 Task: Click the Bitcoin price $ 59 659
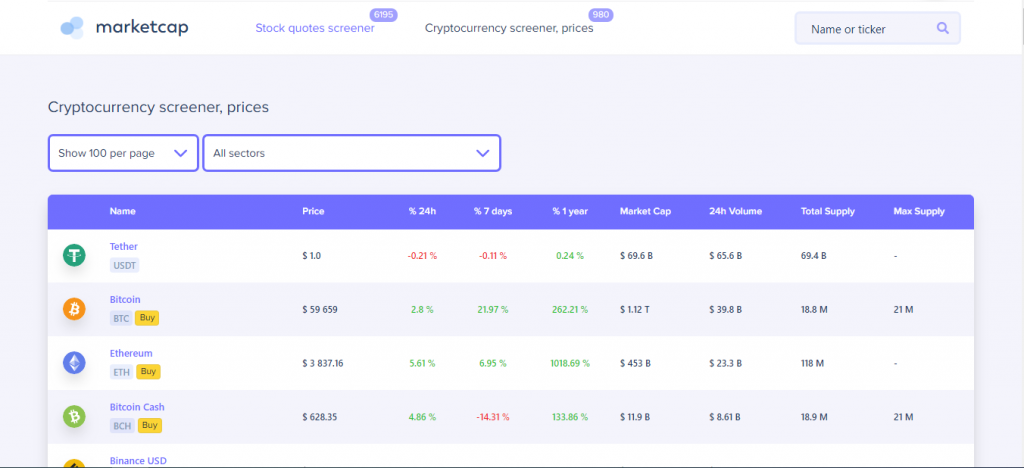point(320,309)
